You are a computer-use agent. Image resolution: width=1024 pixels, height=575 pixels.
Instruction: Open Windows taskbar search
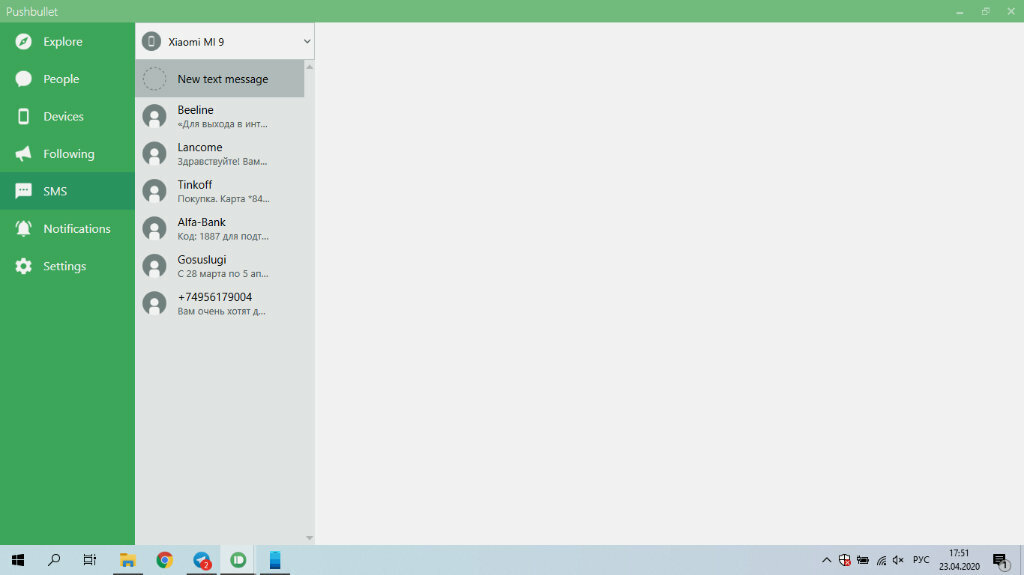coord(54,560)
